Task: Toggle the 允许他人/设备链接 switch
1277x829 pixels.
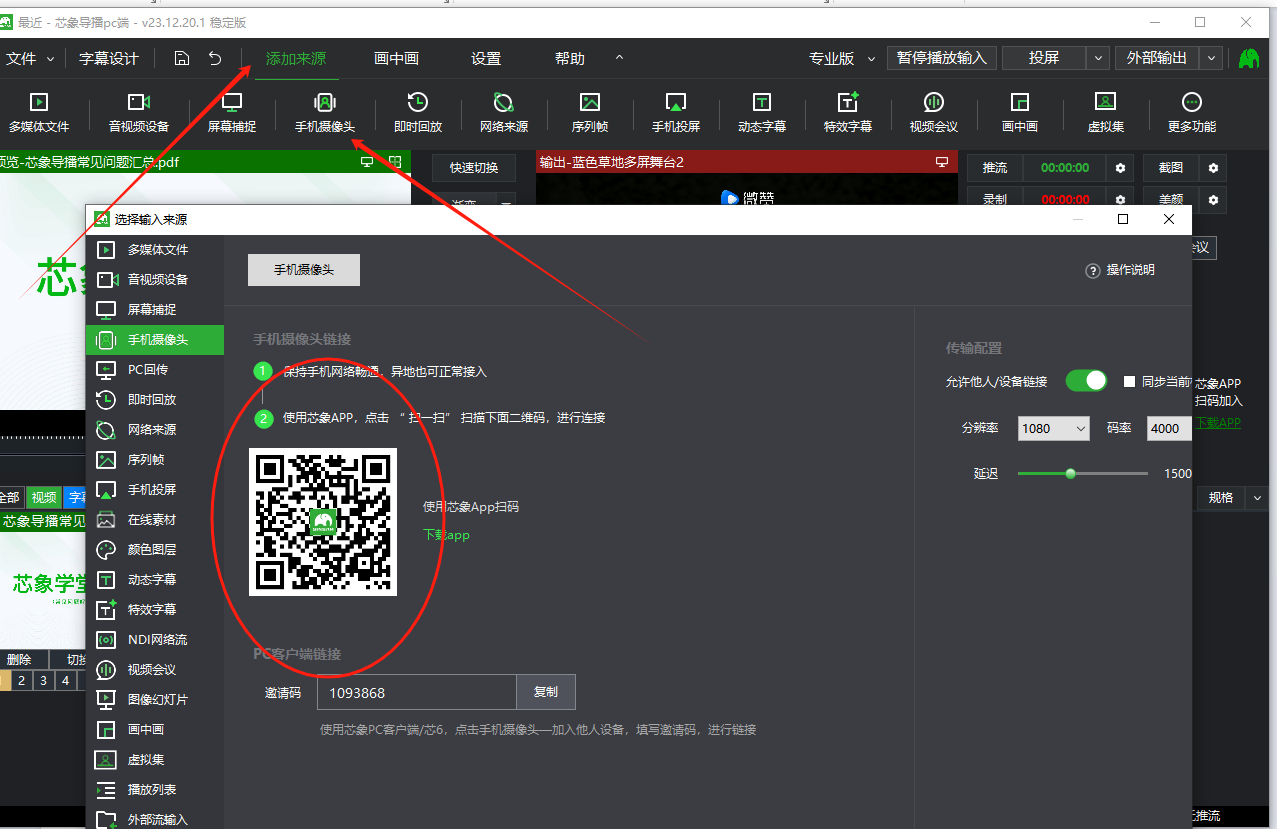Action: [1086, 381]
